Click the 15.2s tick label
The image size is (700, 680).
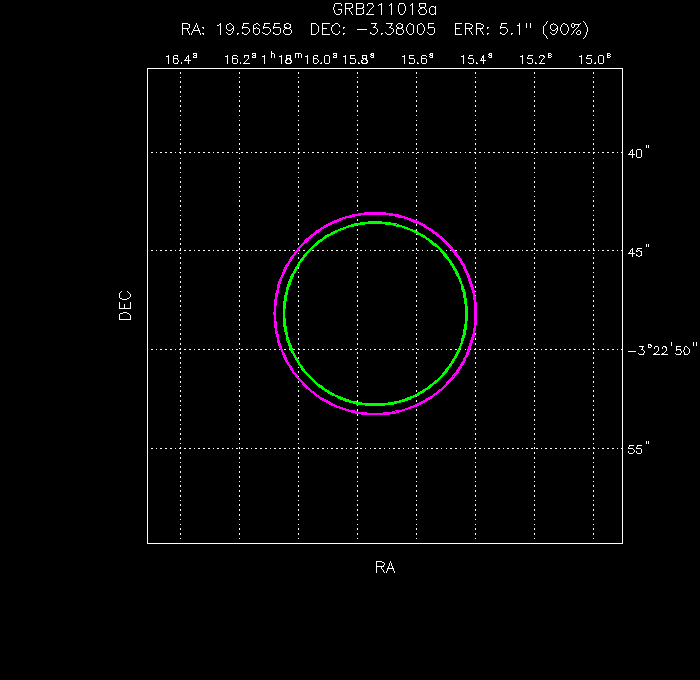[x=535, y=60]
